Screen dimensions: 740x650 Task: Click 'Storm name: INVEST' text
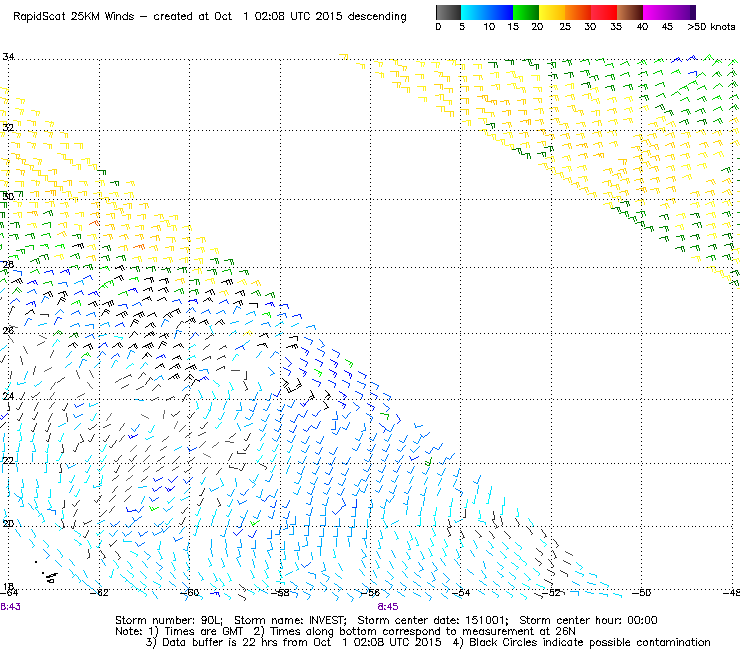(290, 620)
